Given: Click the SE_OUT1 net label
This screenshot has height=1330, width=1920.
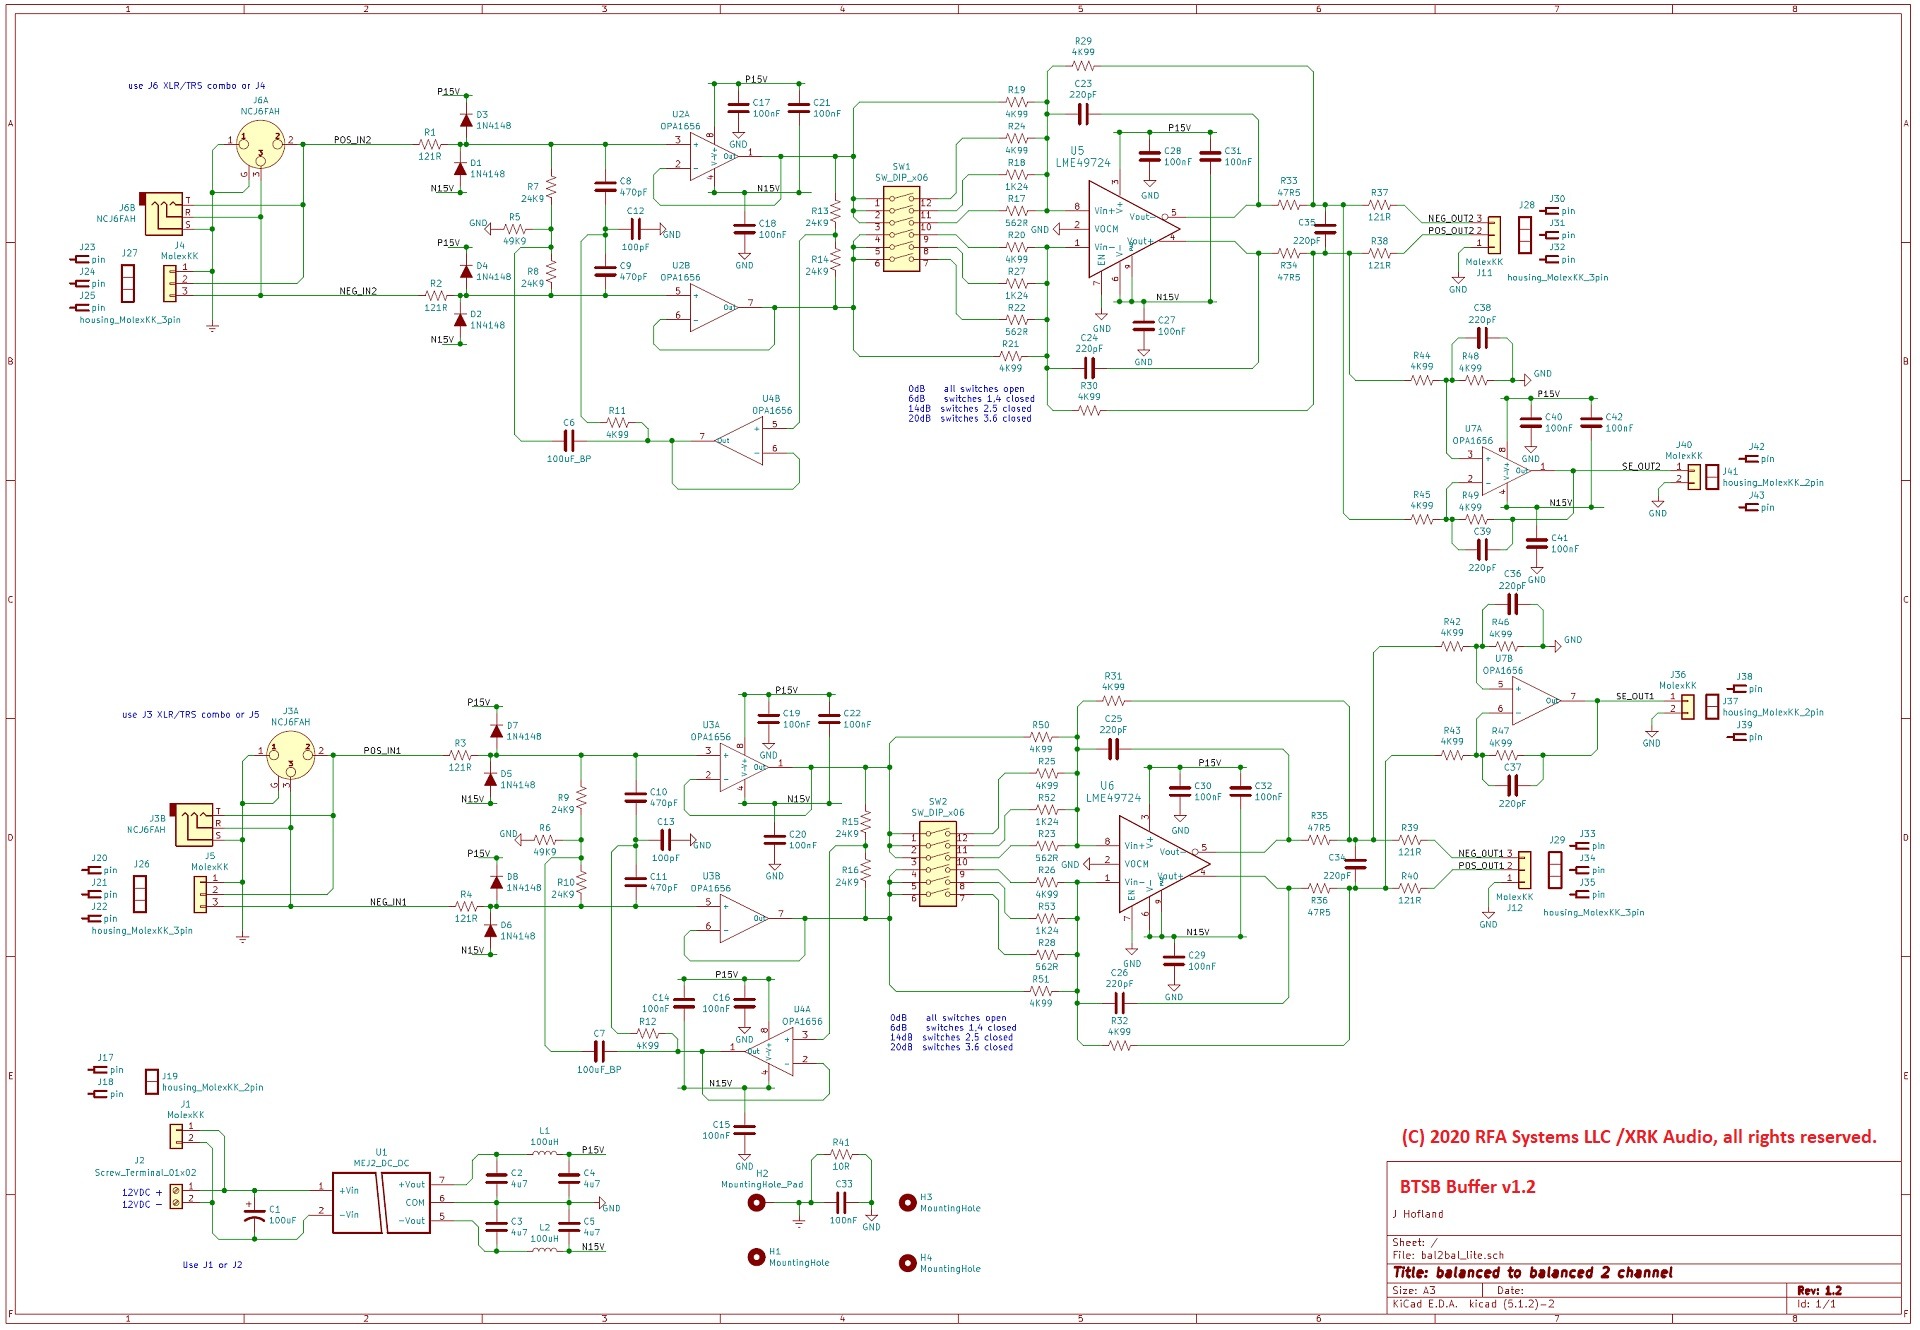Looking at the screenshot, I should (x=1635, y=696).
